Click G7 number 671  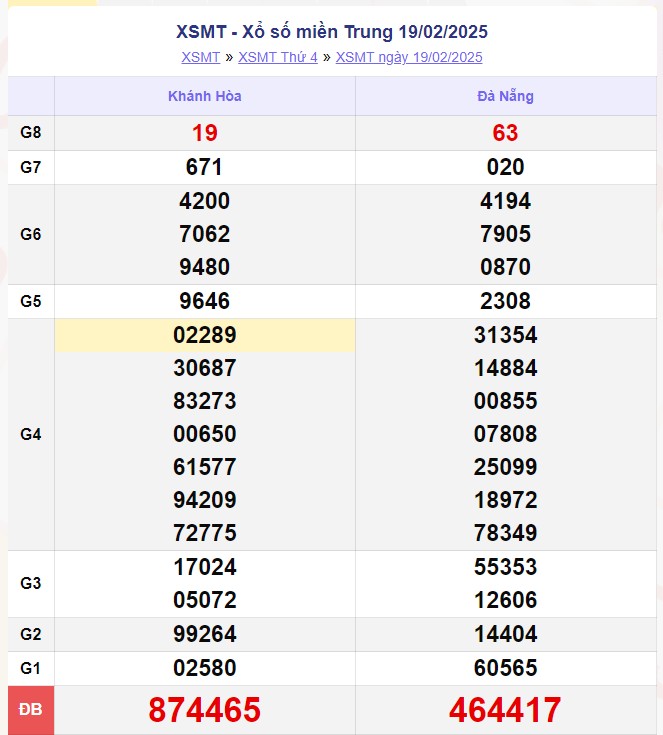pos(204,167)
